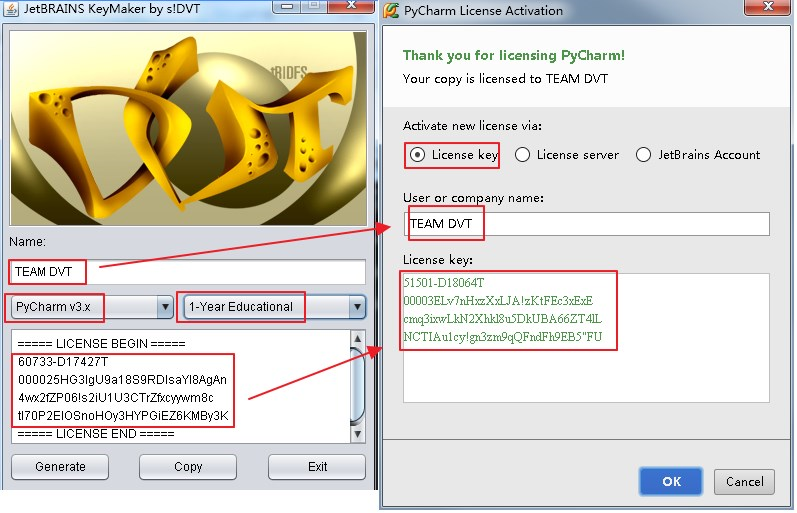Click the Exit button in KeyMaker
797x513 pixels.
click(x=317, y=467)
